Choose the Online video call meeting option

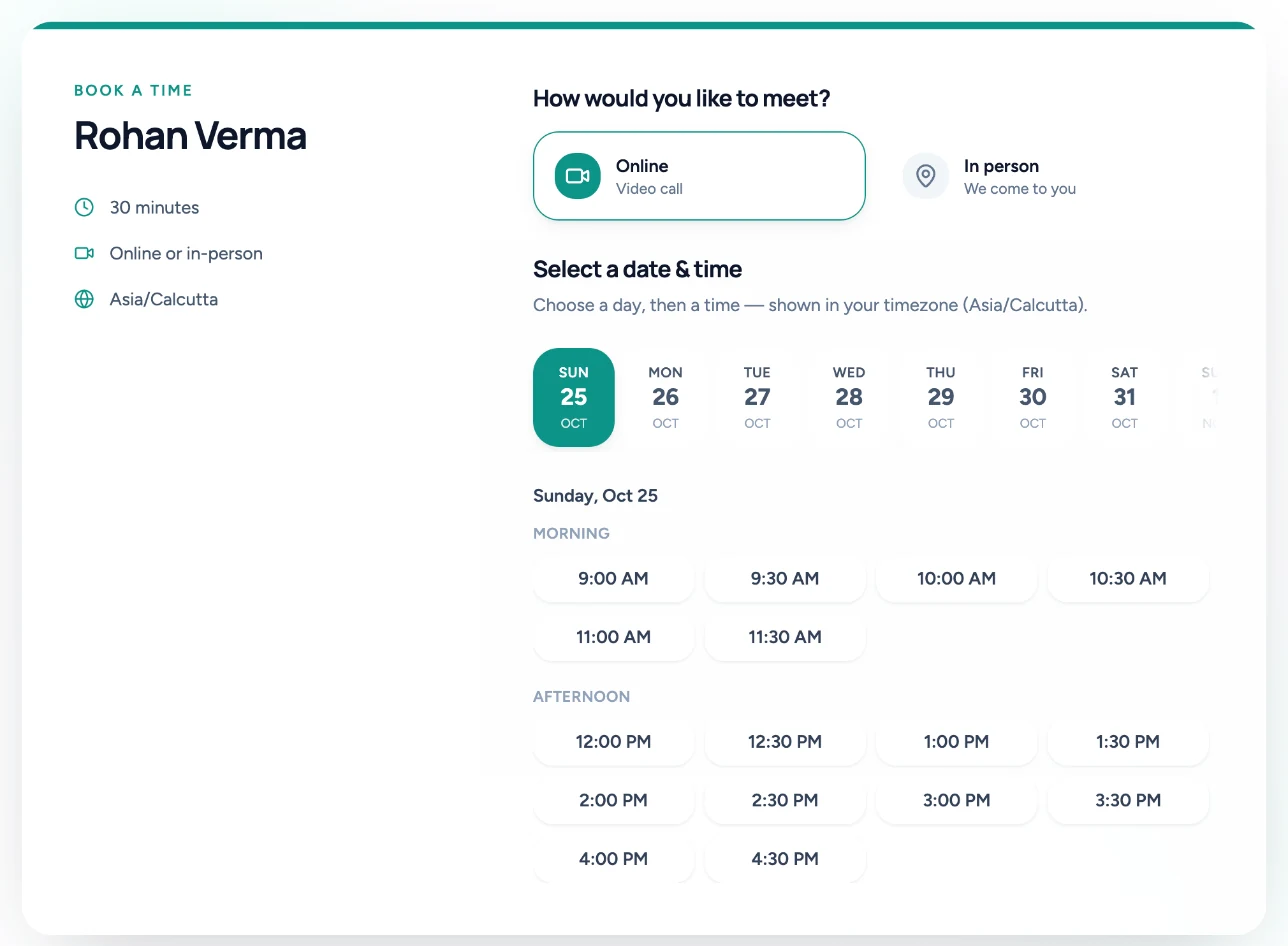tap(699, 176)
